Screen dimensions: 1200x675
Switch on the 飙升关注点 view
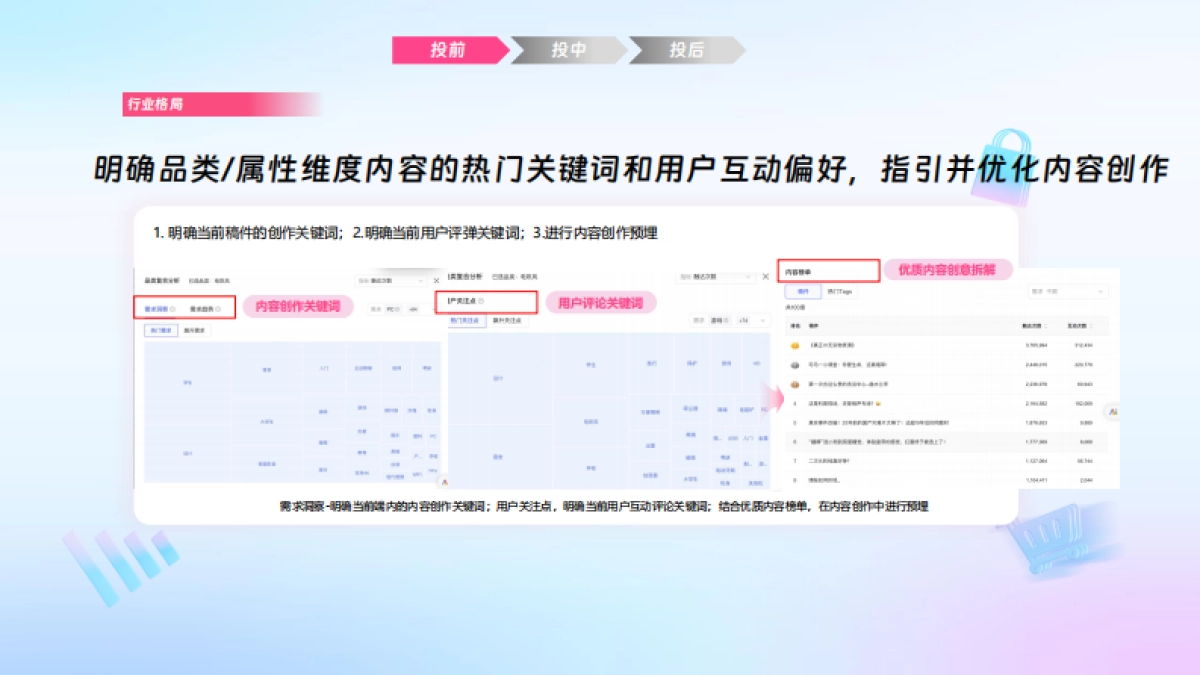tap(508, 320)
